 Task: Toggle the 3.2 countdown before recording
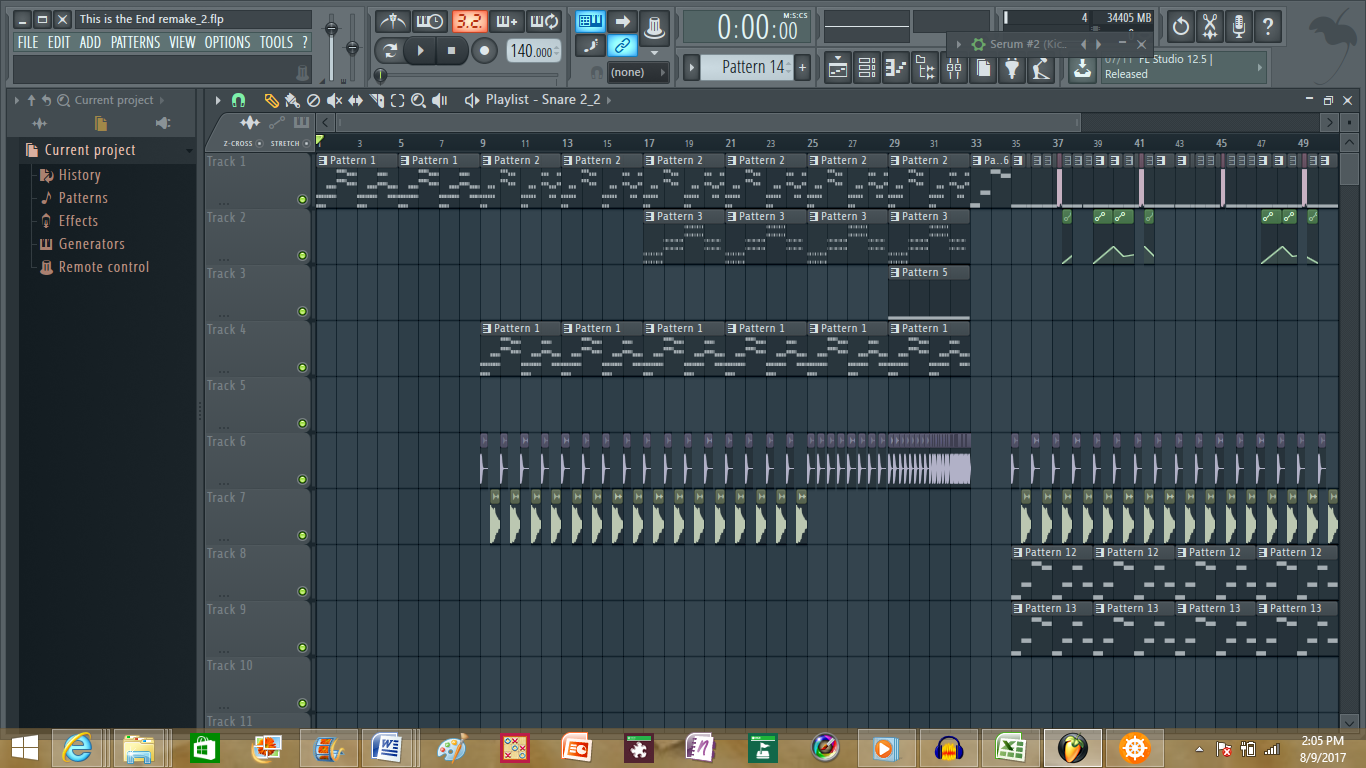tap(469, 21)
